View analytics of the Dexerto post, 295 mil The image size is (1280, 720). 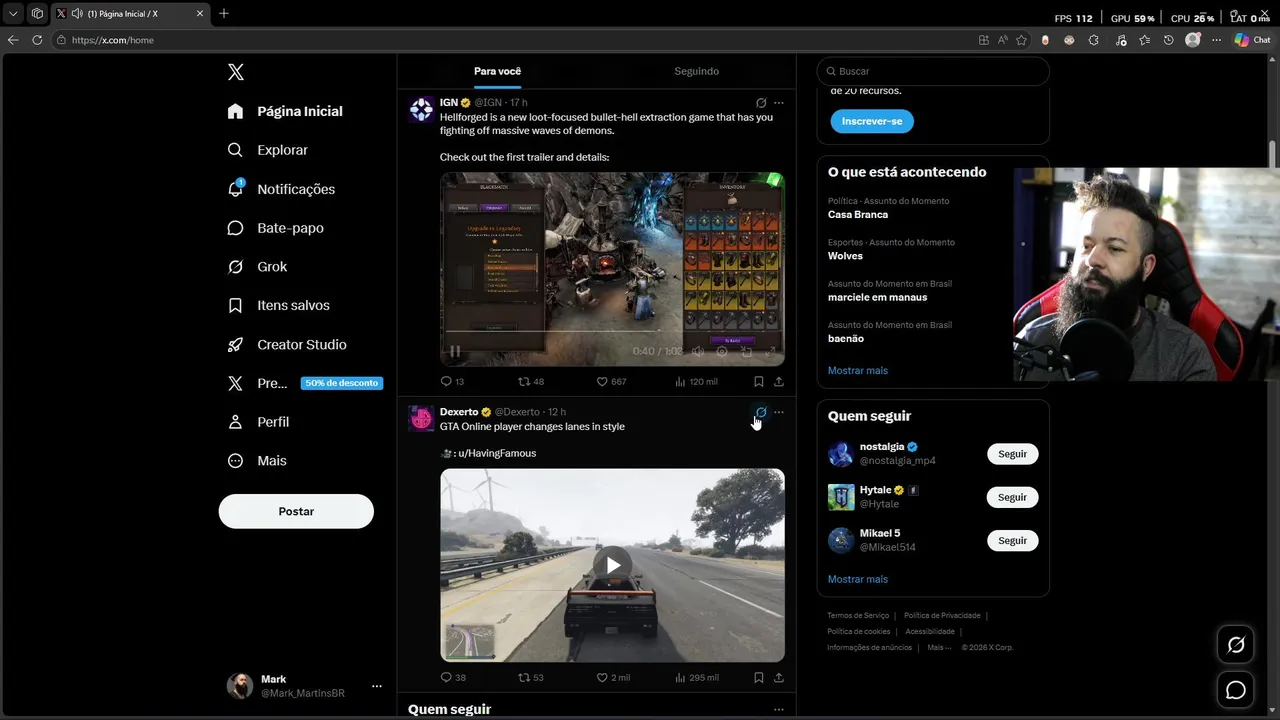pyautogui.click(x=697, y=677)
